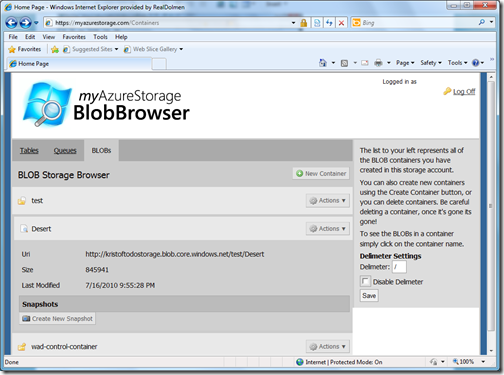Go forward with the browser Forward arrow
Viewport: 504px width, 375px height.
25,23
